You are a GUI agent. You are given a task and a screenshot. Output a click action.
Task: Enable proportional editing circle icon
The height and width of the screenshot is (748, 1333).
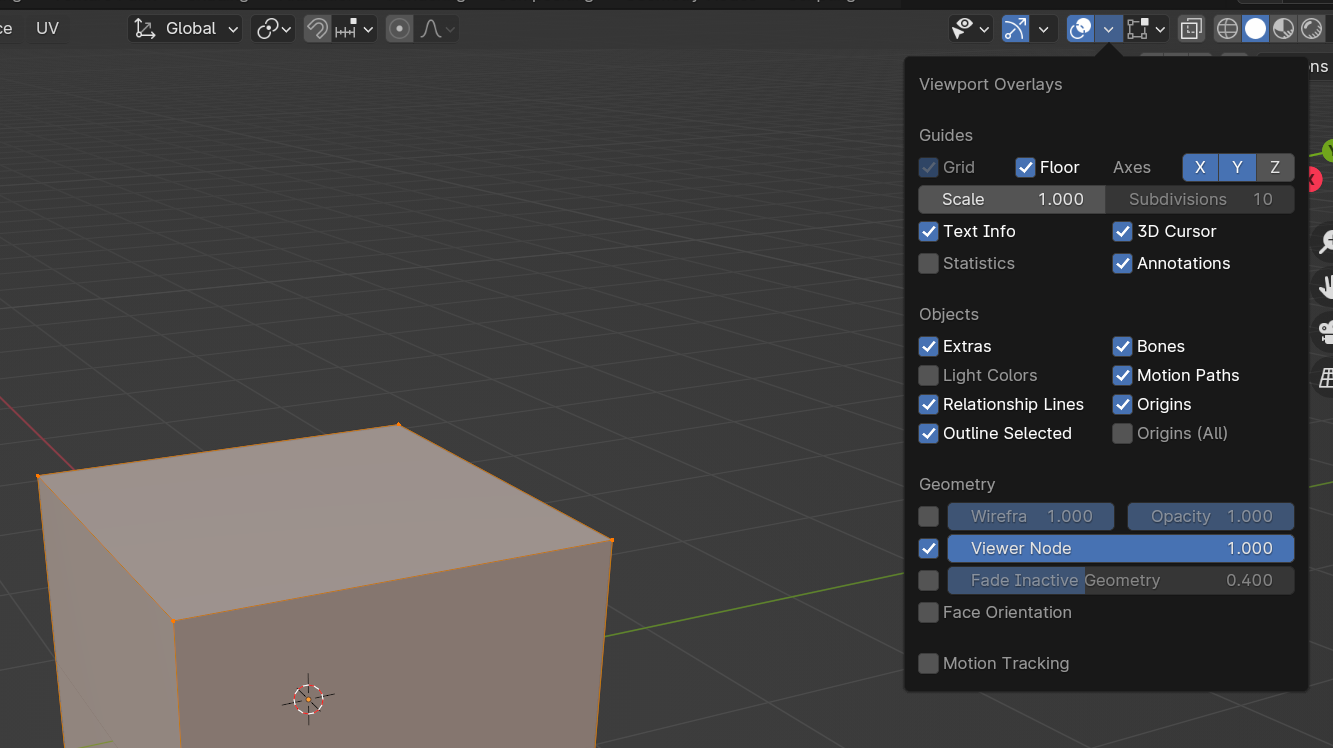400,29
